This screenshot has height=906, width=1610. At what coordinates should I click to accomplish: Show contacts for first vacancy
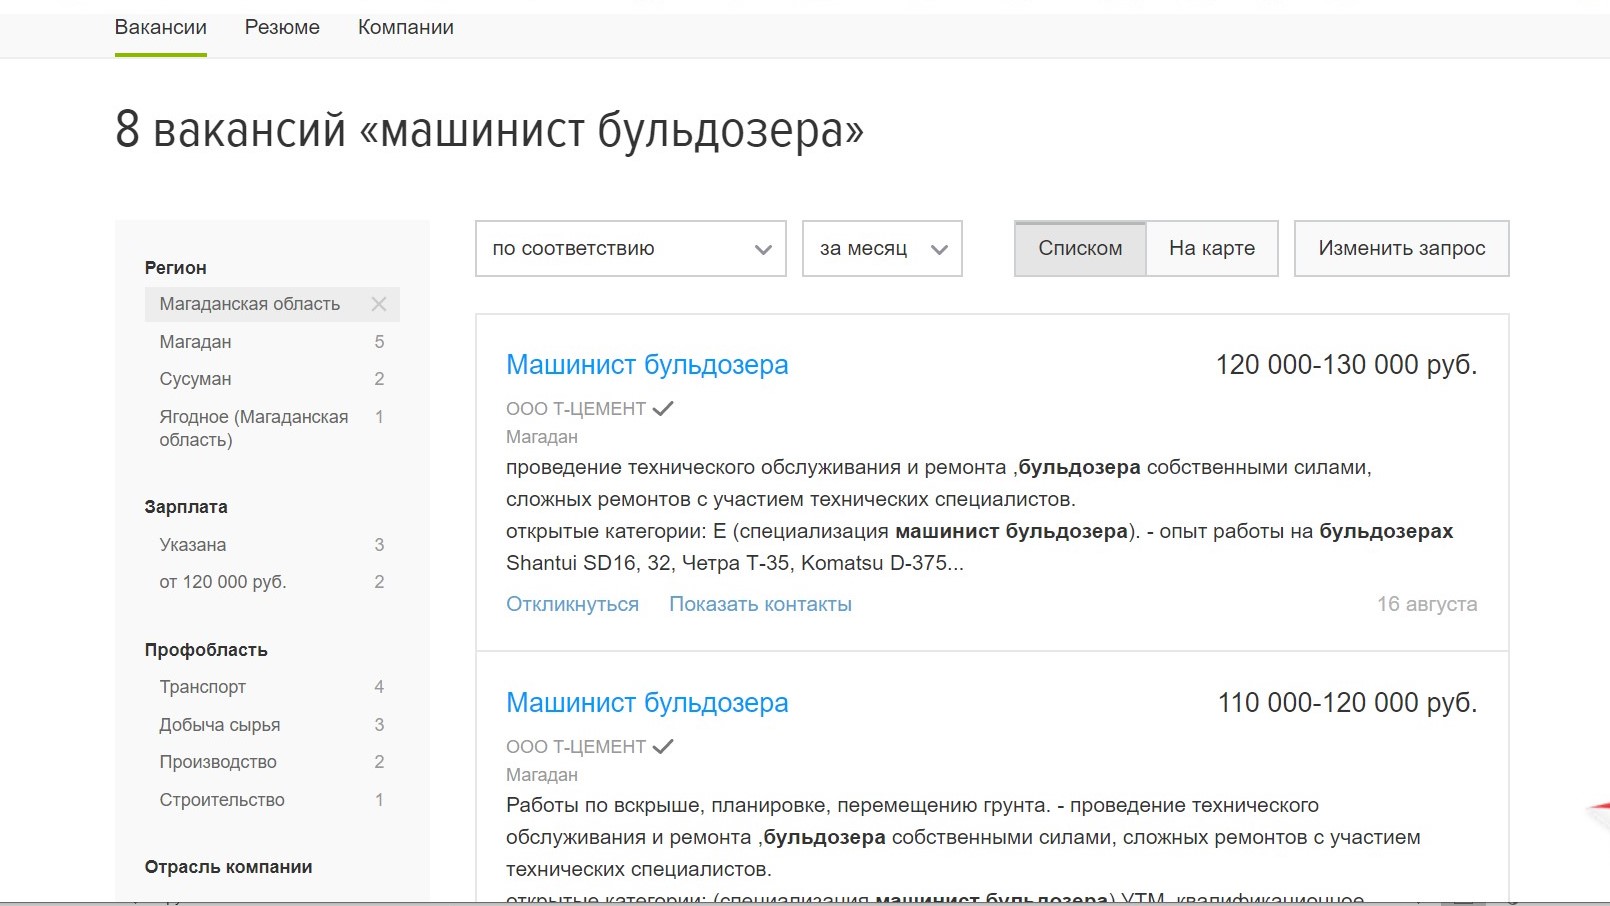click(760, 604)
